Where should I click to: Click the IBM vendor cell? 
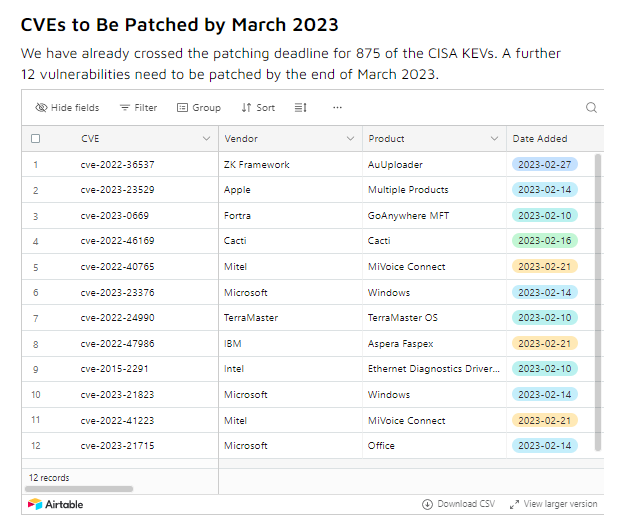[x=290, y=343]
